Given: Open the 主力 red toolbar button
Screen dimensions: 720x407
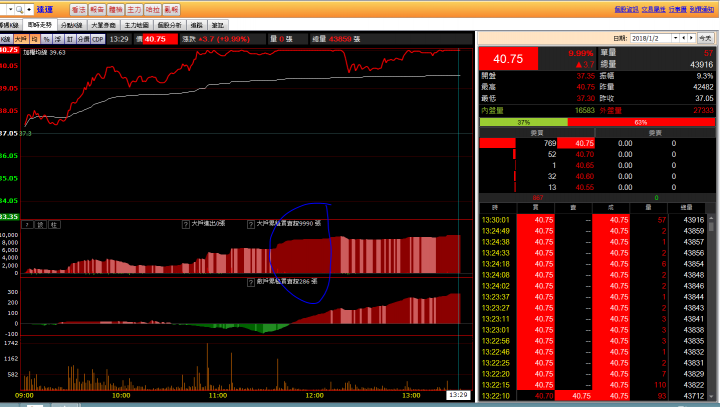Looking at the screenshot, I should pos(134,10).
